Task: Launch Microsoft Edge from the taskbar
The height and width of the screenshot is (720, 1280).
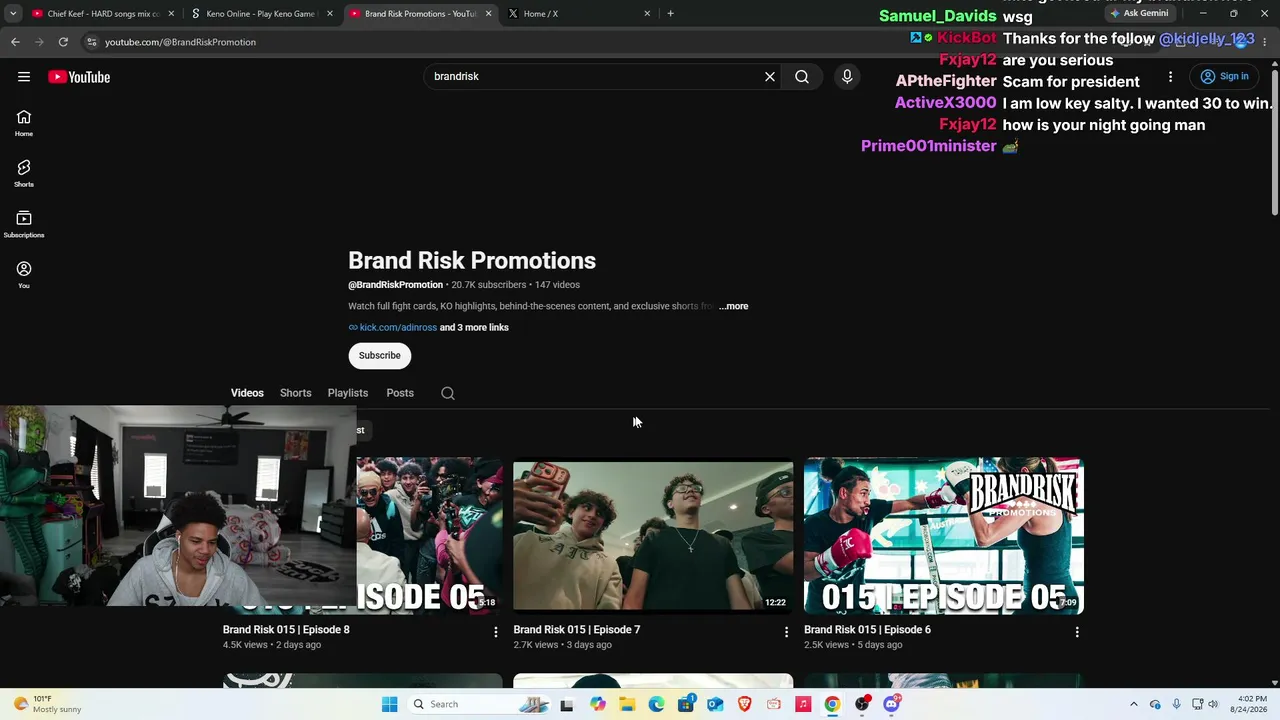Action: [x=656, y=704]
